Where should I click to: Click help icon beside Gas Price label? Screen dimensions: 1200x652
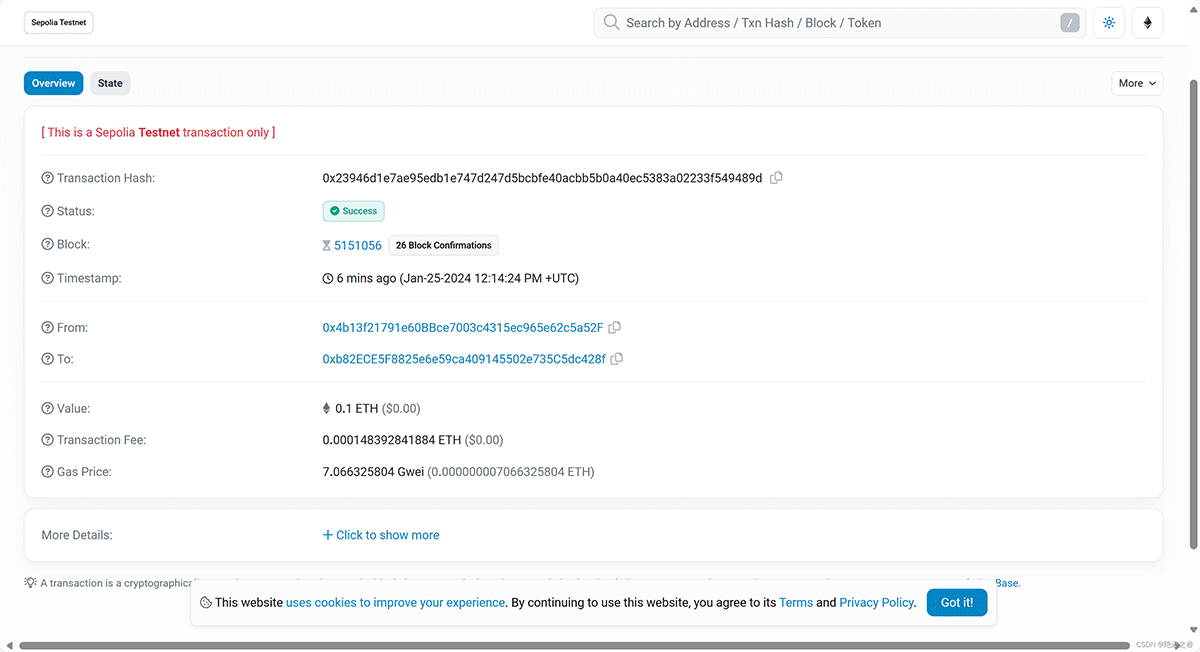point(47,472)
